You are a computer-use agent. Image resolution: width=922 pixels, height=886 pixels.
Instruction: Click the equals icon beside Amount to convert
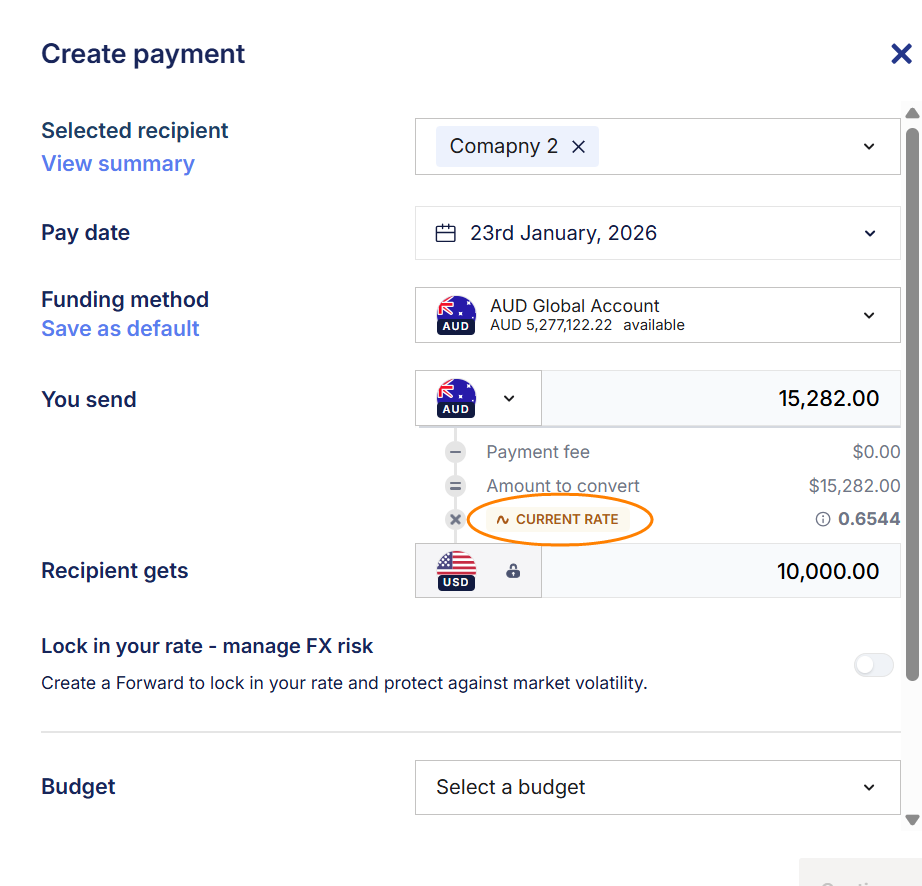(x=456, y=486)
